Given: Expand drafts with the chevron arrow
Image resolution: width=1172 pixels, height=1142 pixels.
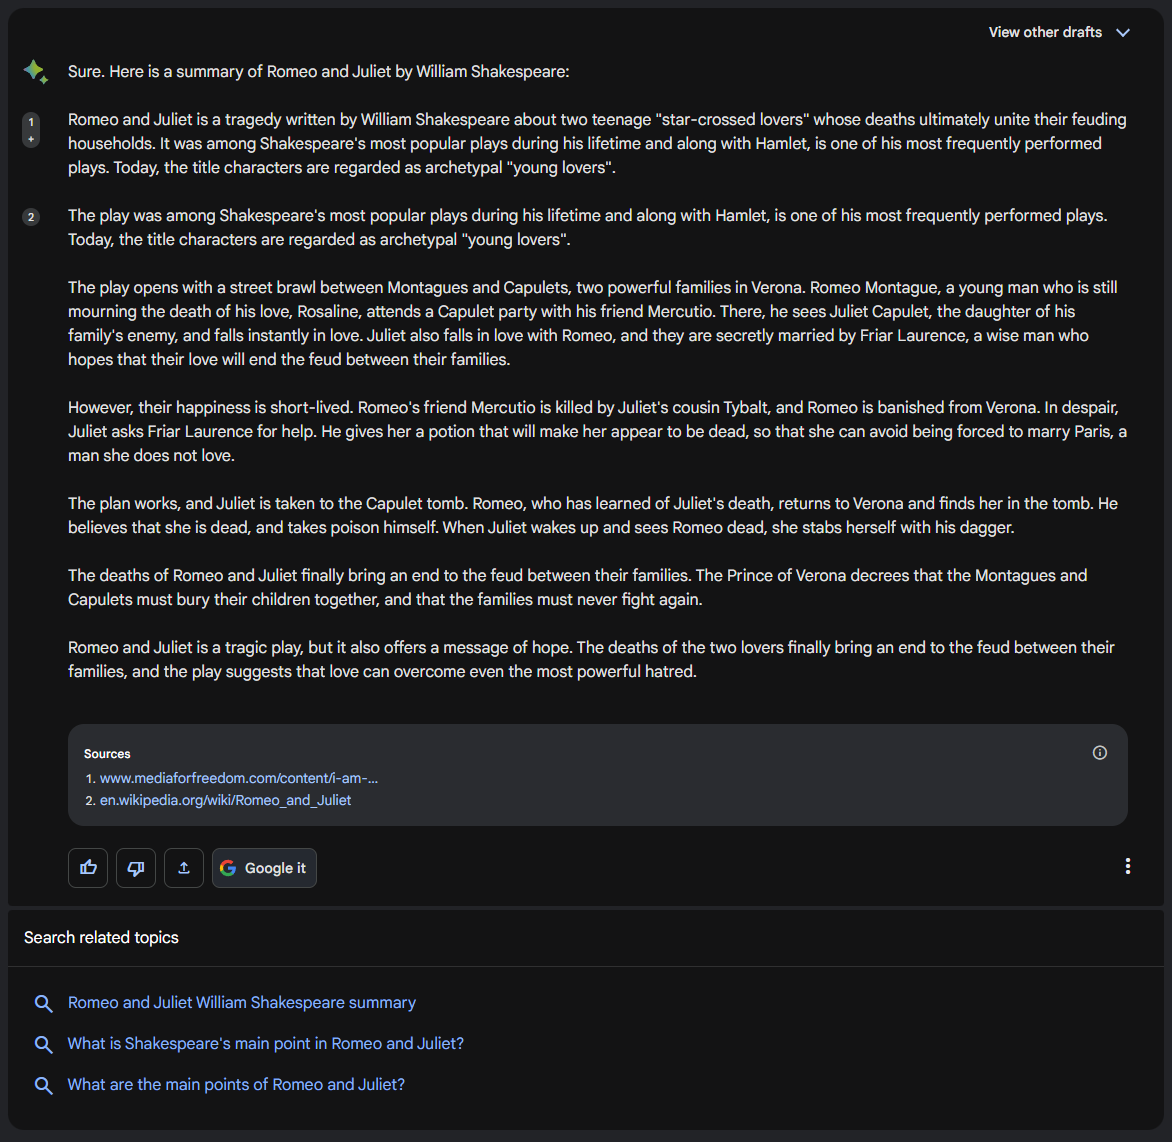Looking at the screenshot, I should [1123, 33].
